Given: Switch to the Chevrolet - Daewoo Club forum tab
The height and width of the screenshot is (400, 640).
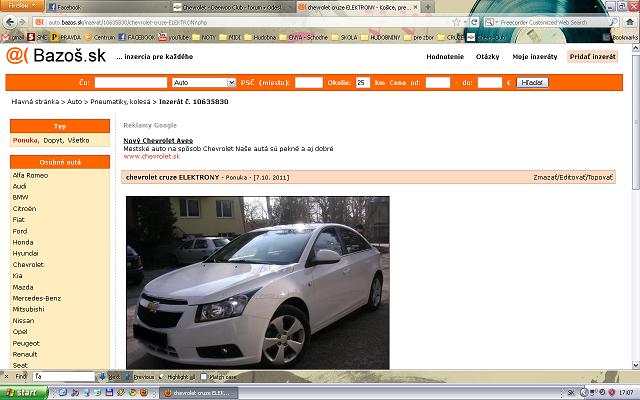Looking at the screenshot, I should pos(232,7).
